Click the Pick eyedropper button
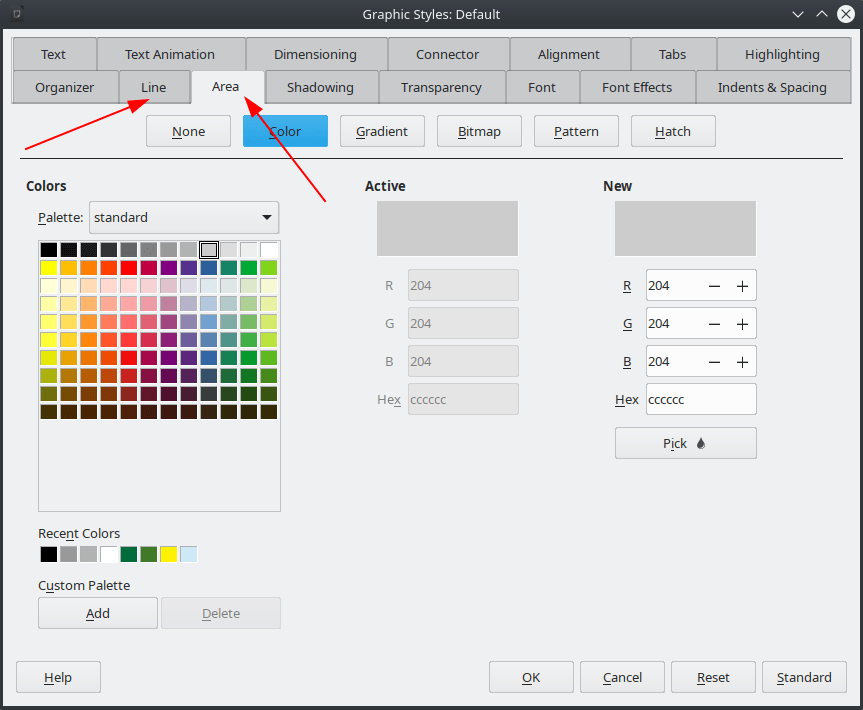Viewport: 863px width, 710px height. [x=685, y=443]
